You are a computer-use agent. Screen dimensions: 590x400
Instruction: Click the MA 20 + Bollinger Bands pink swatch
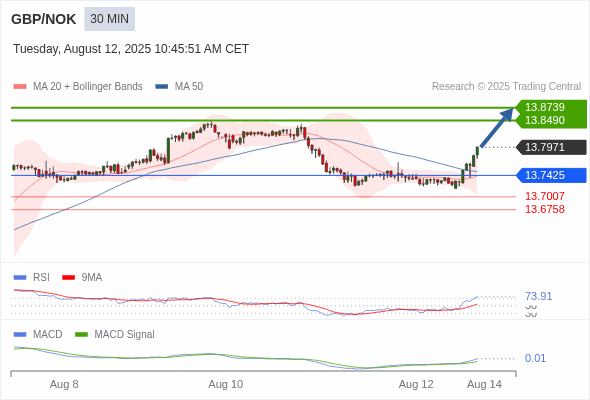click(x=20, y=87)
